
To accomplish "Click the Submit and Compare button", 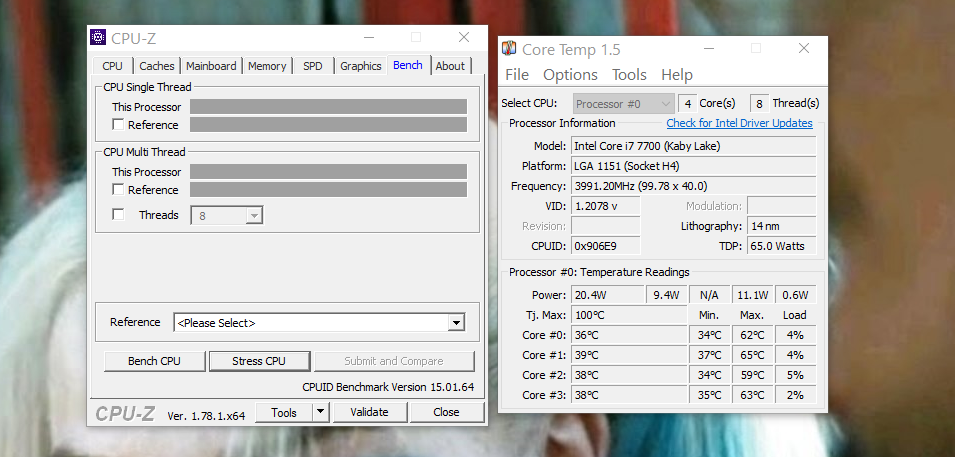I will click(393, 361).
